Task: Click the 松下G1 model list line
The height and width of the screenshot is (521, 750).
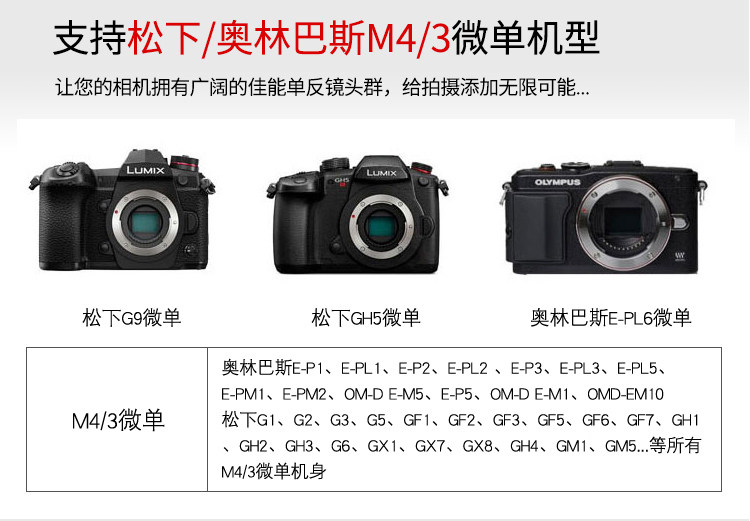Action: tap(460, 420)
